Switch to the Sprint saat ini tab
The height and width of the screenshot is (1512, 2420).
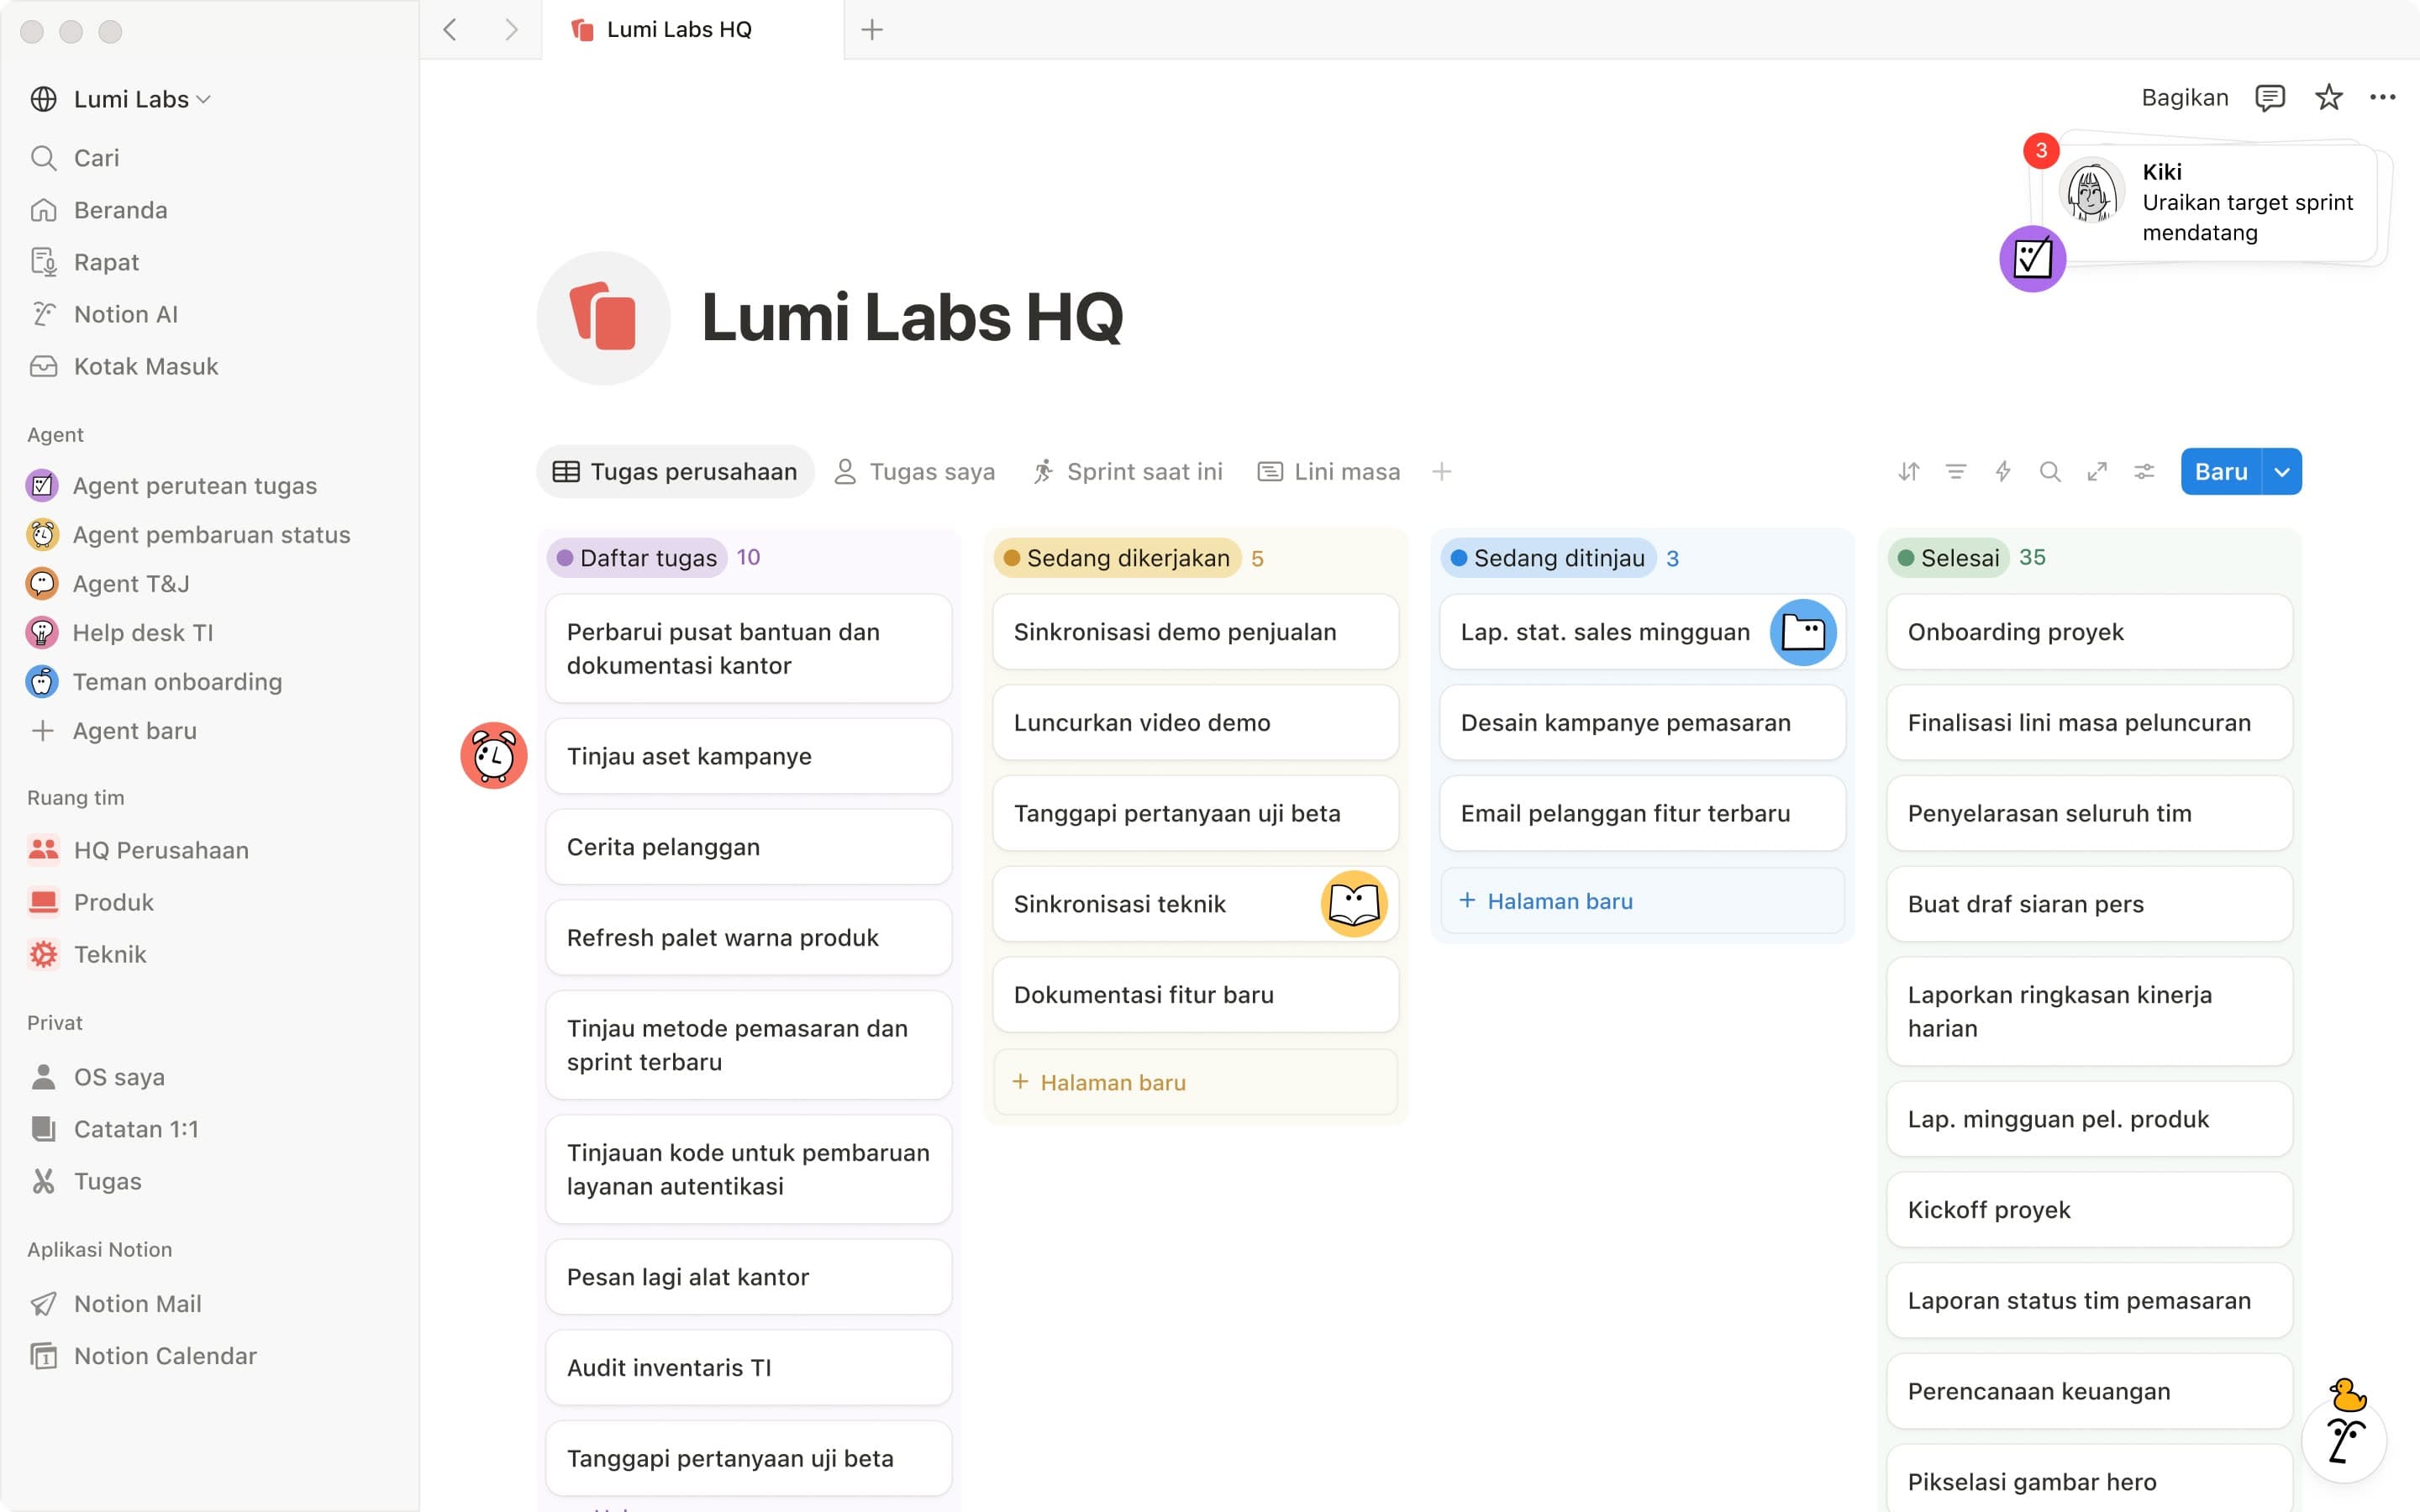1127,471
